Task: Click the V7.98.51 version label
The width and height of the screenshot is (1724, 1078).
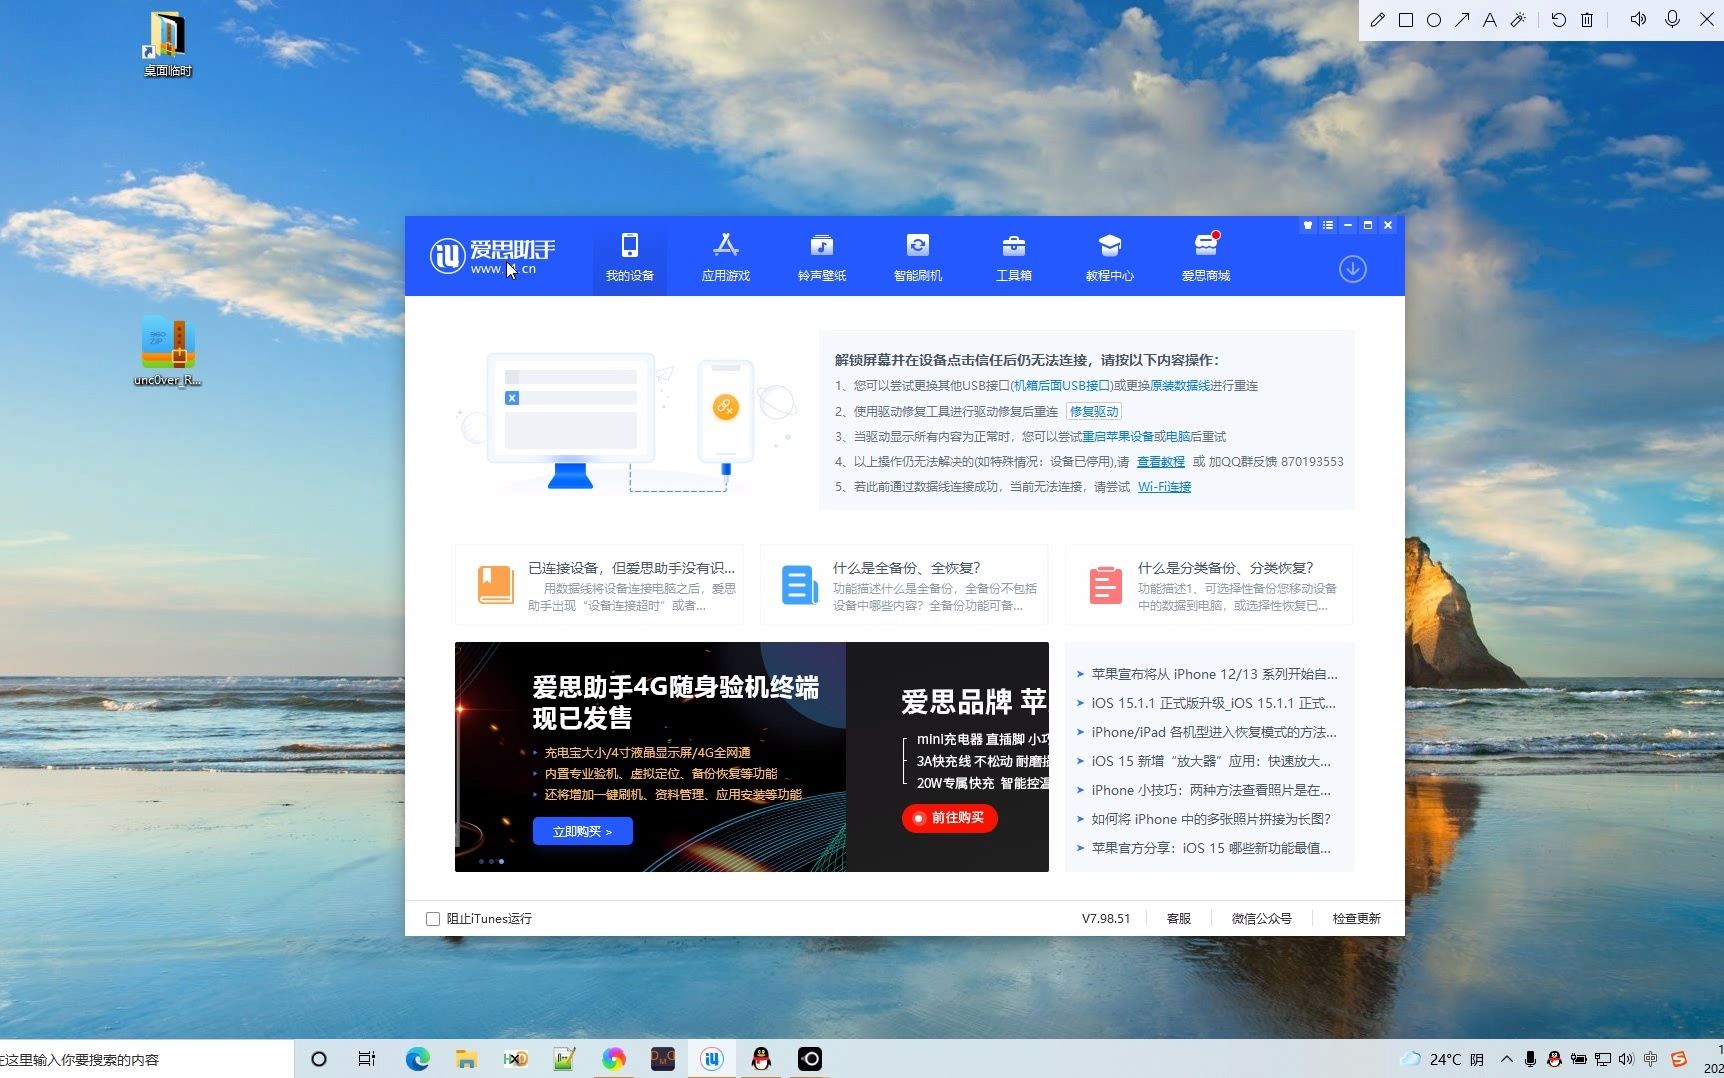Action: coord(1106,919)
